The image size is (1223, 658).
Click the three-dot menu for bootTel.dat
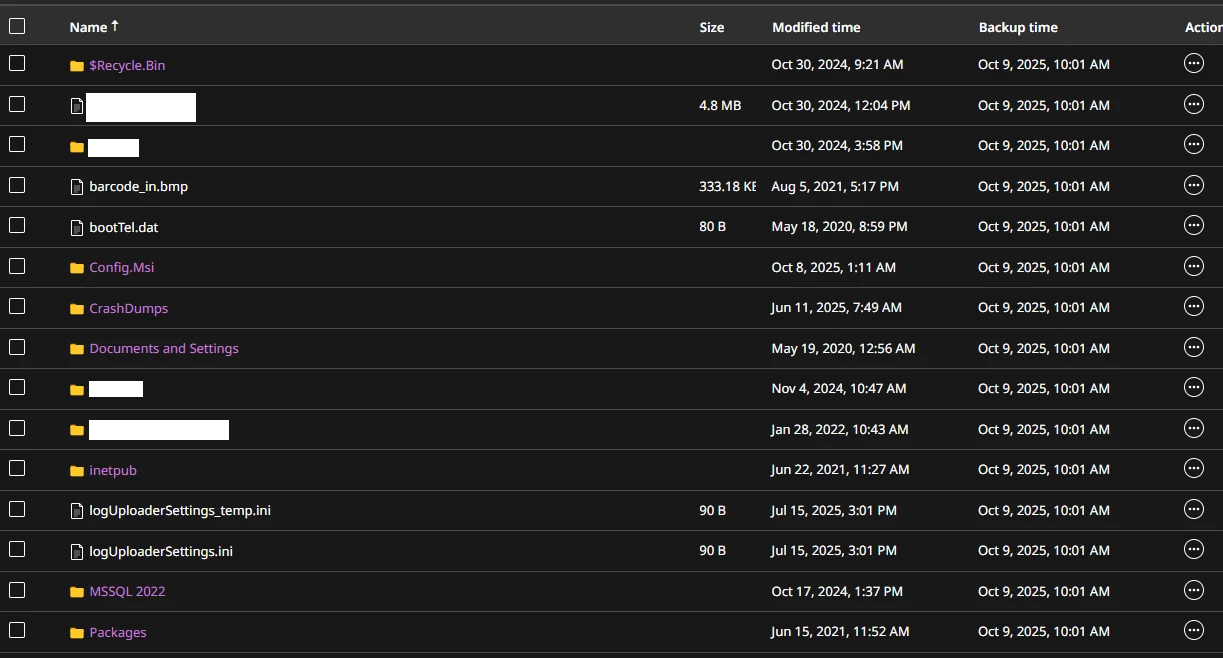coord(1193,226)
